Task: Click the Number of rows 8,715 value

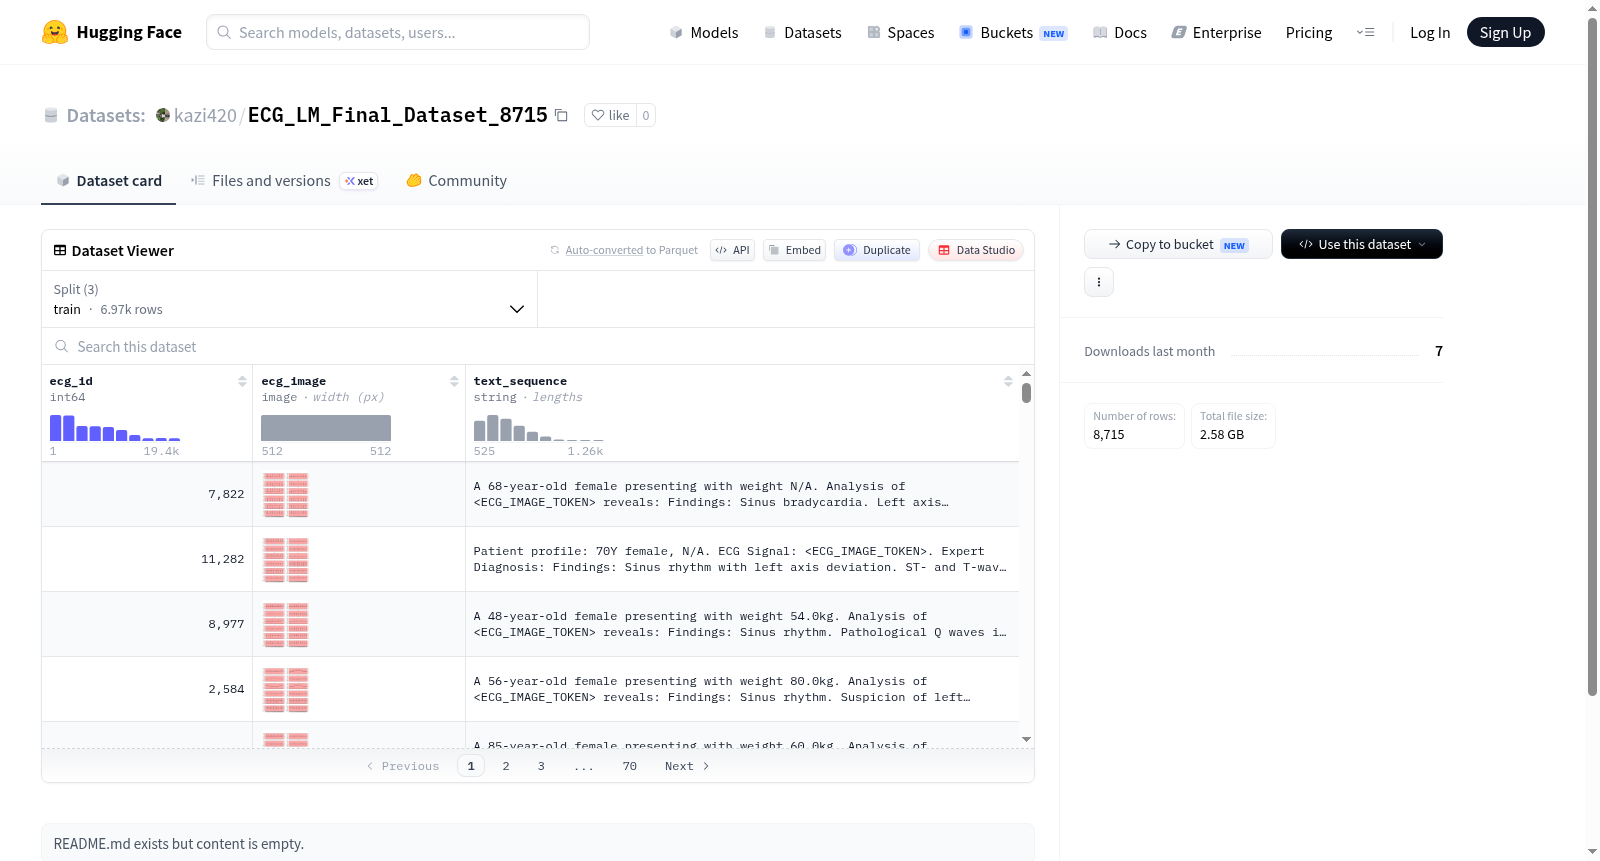Action: tap(1109, 435)
